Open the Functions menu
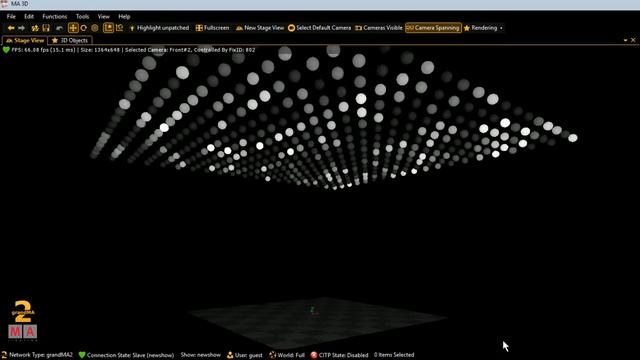The height and width of the screenshot is (360, 640). click(x=54, y=17)
